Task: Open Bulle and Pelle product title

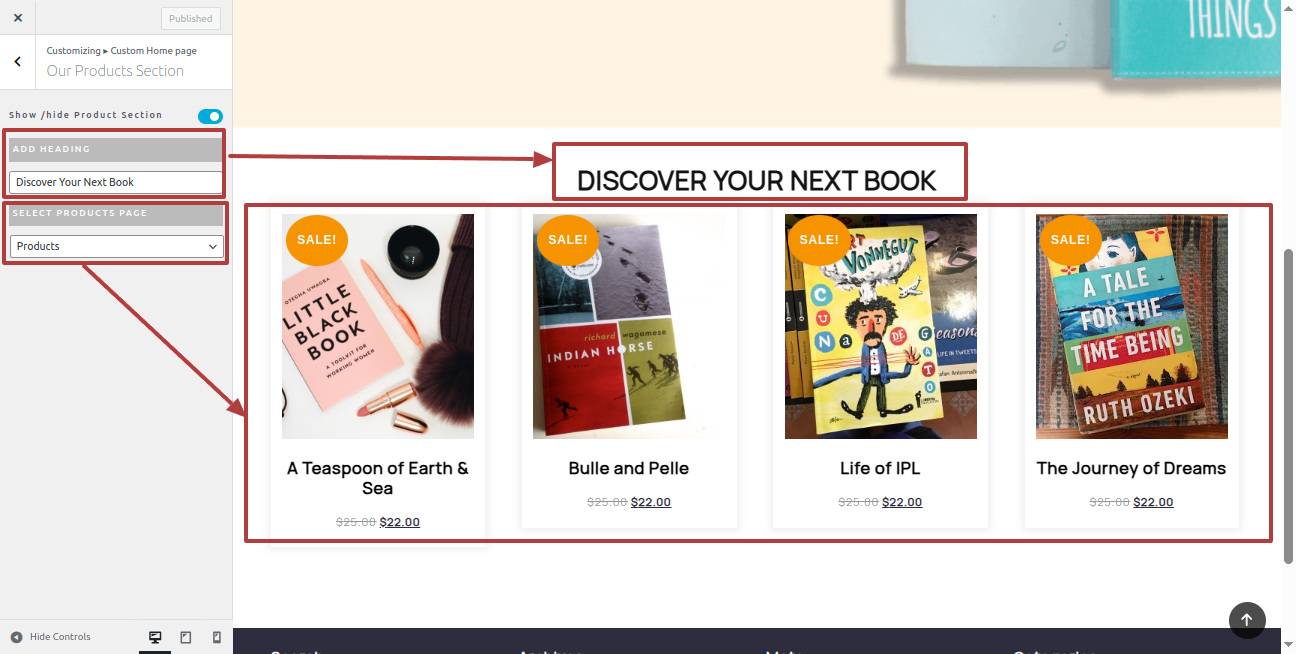Action: [x=629, y=468]
